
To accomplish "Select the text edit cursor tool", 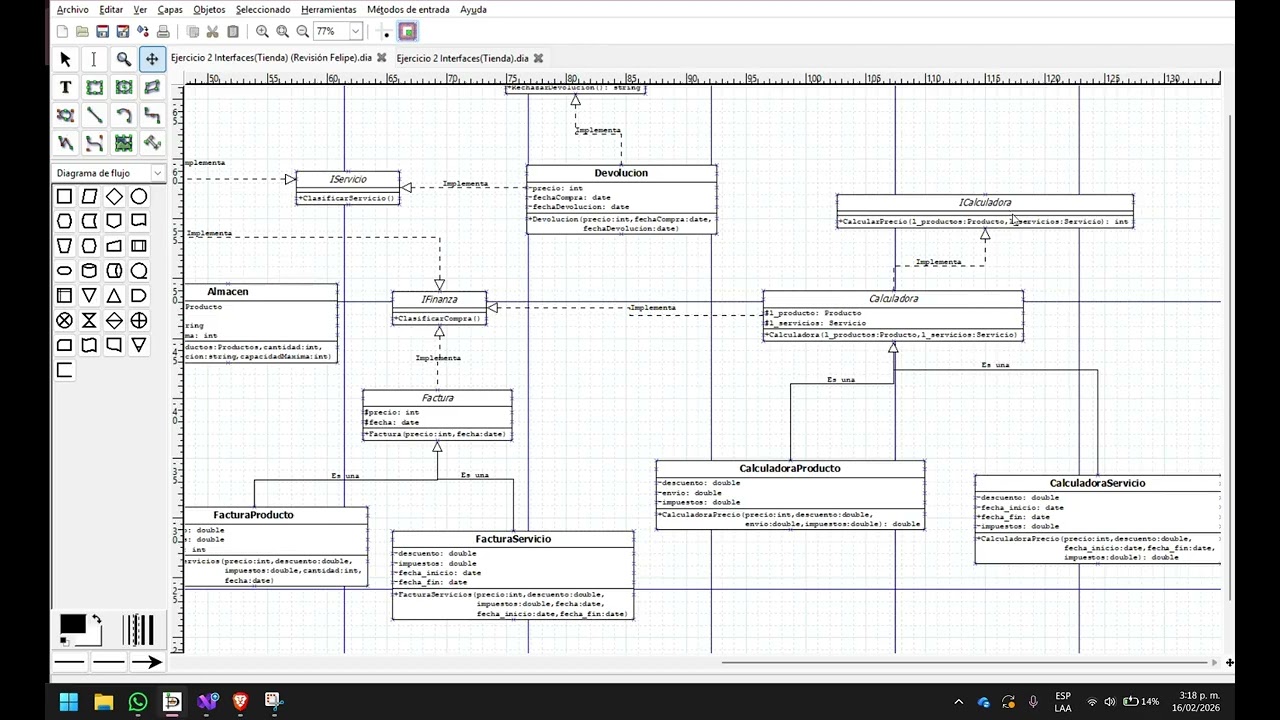I will point(94,59).
